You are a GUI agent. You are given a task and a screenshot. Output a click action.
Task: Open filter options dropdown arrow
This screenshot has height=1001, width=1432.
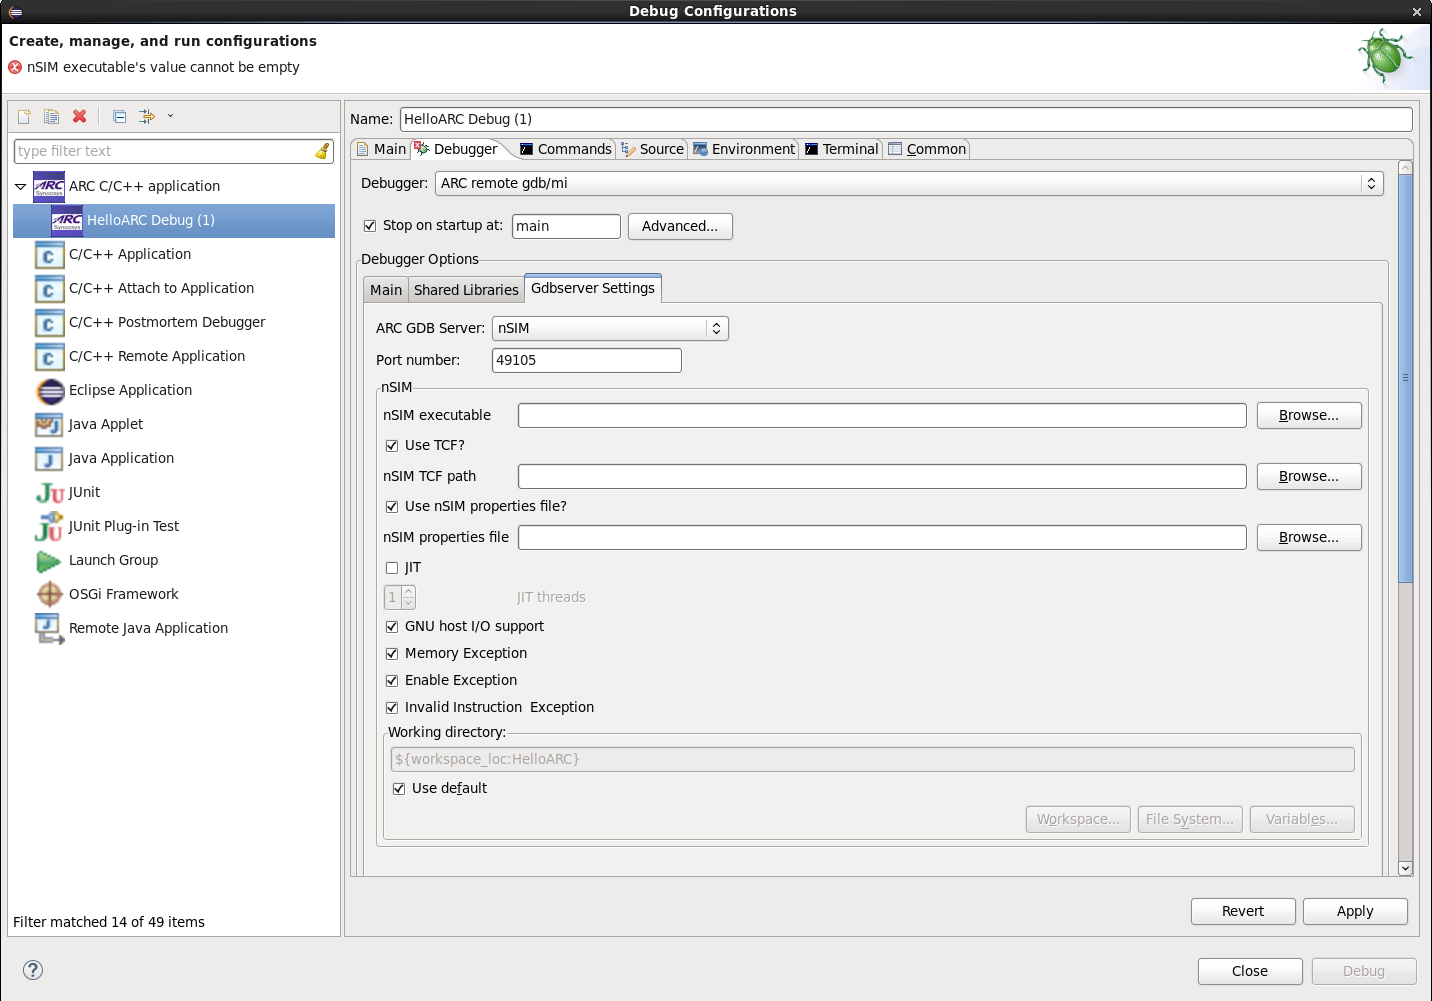point(170,116)
